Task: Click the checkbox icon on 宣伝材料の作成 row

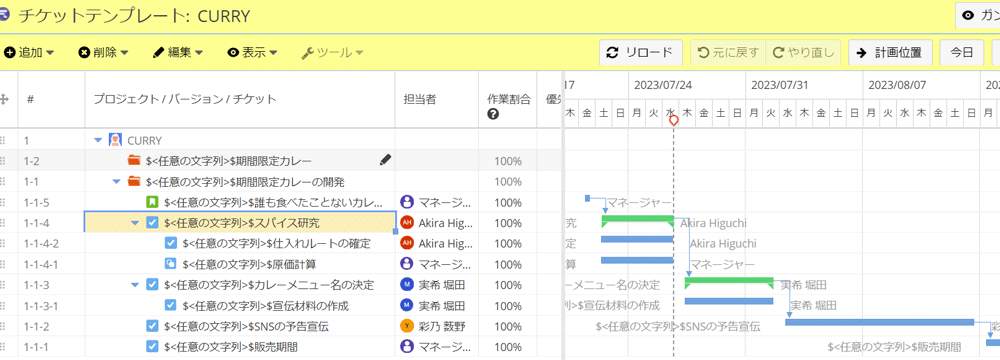Action: pyautogui.click(x=171, y=305)
